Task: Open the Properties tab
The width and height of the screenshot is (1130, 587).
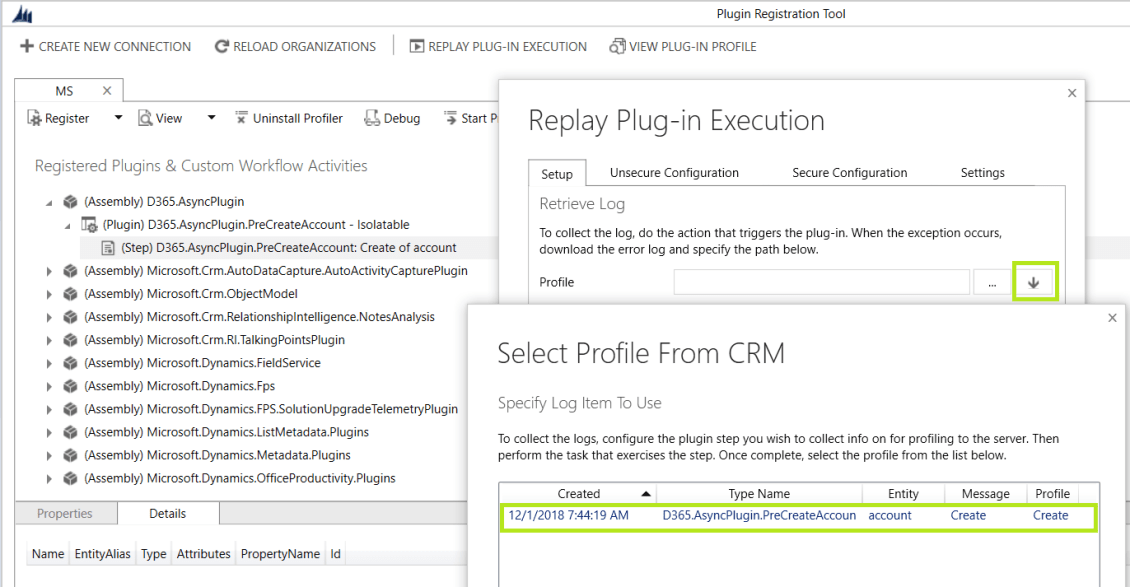Action: [66, 513]
